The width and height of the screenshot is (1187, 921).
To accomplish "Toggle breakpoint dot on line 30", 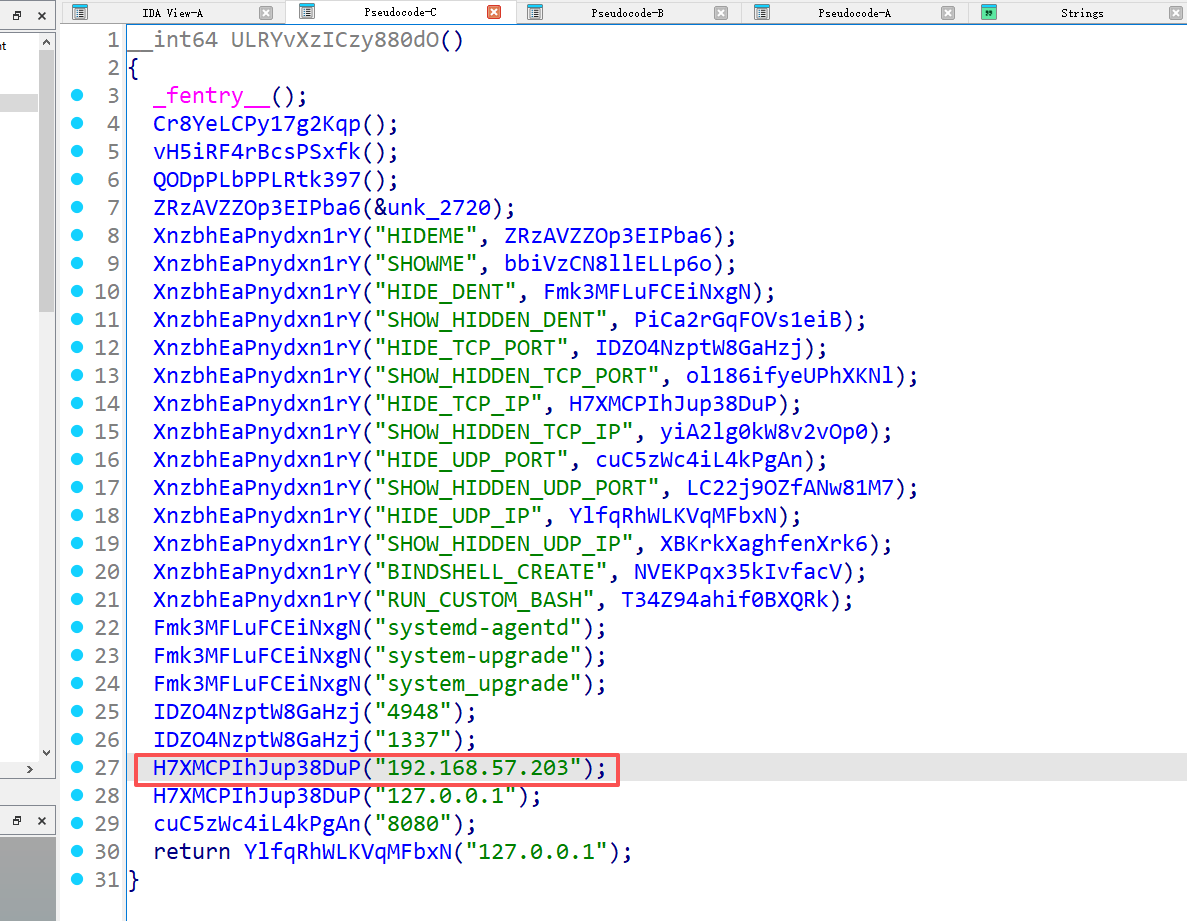I will (x=77, y=852).
